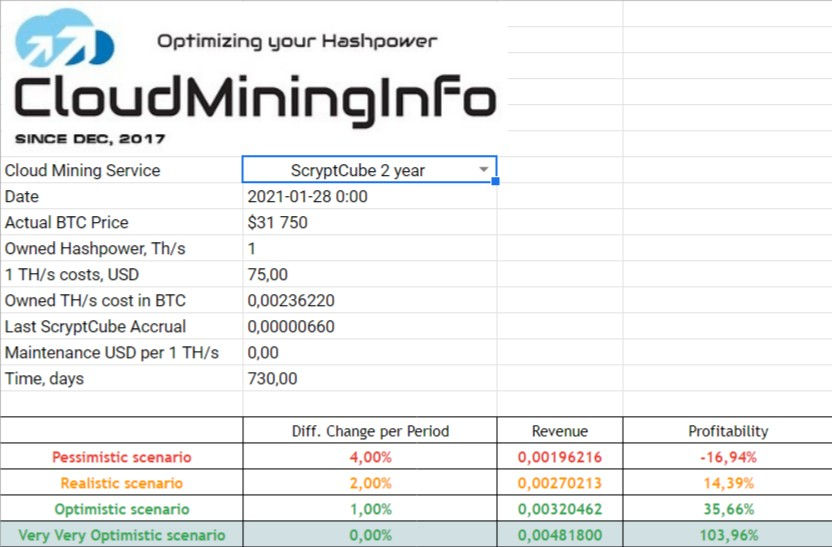Click the 'Owned Hashpower, Th/s' label
The width and height of the screenshot is (832, 547).
tap(95, 248)
